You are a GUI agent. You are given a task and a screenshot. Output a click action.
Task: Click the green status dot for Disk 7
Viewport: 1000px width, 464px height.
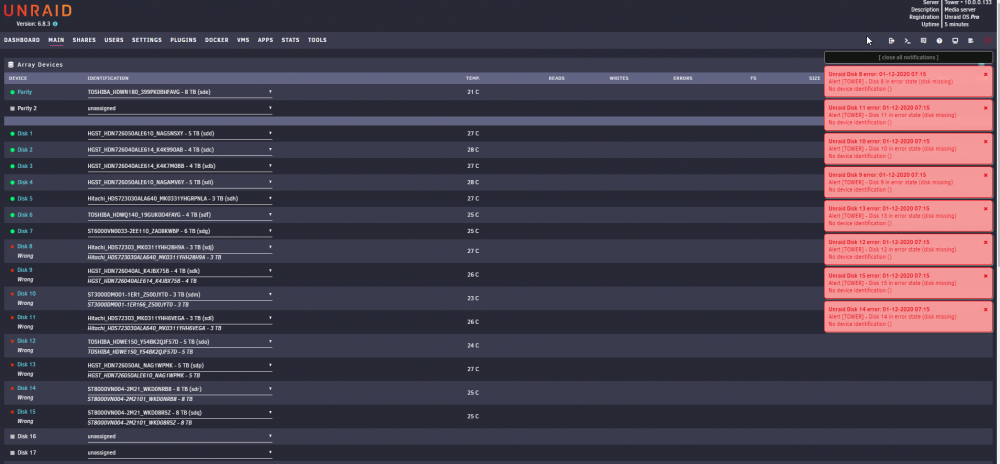[x=12, y=231]
